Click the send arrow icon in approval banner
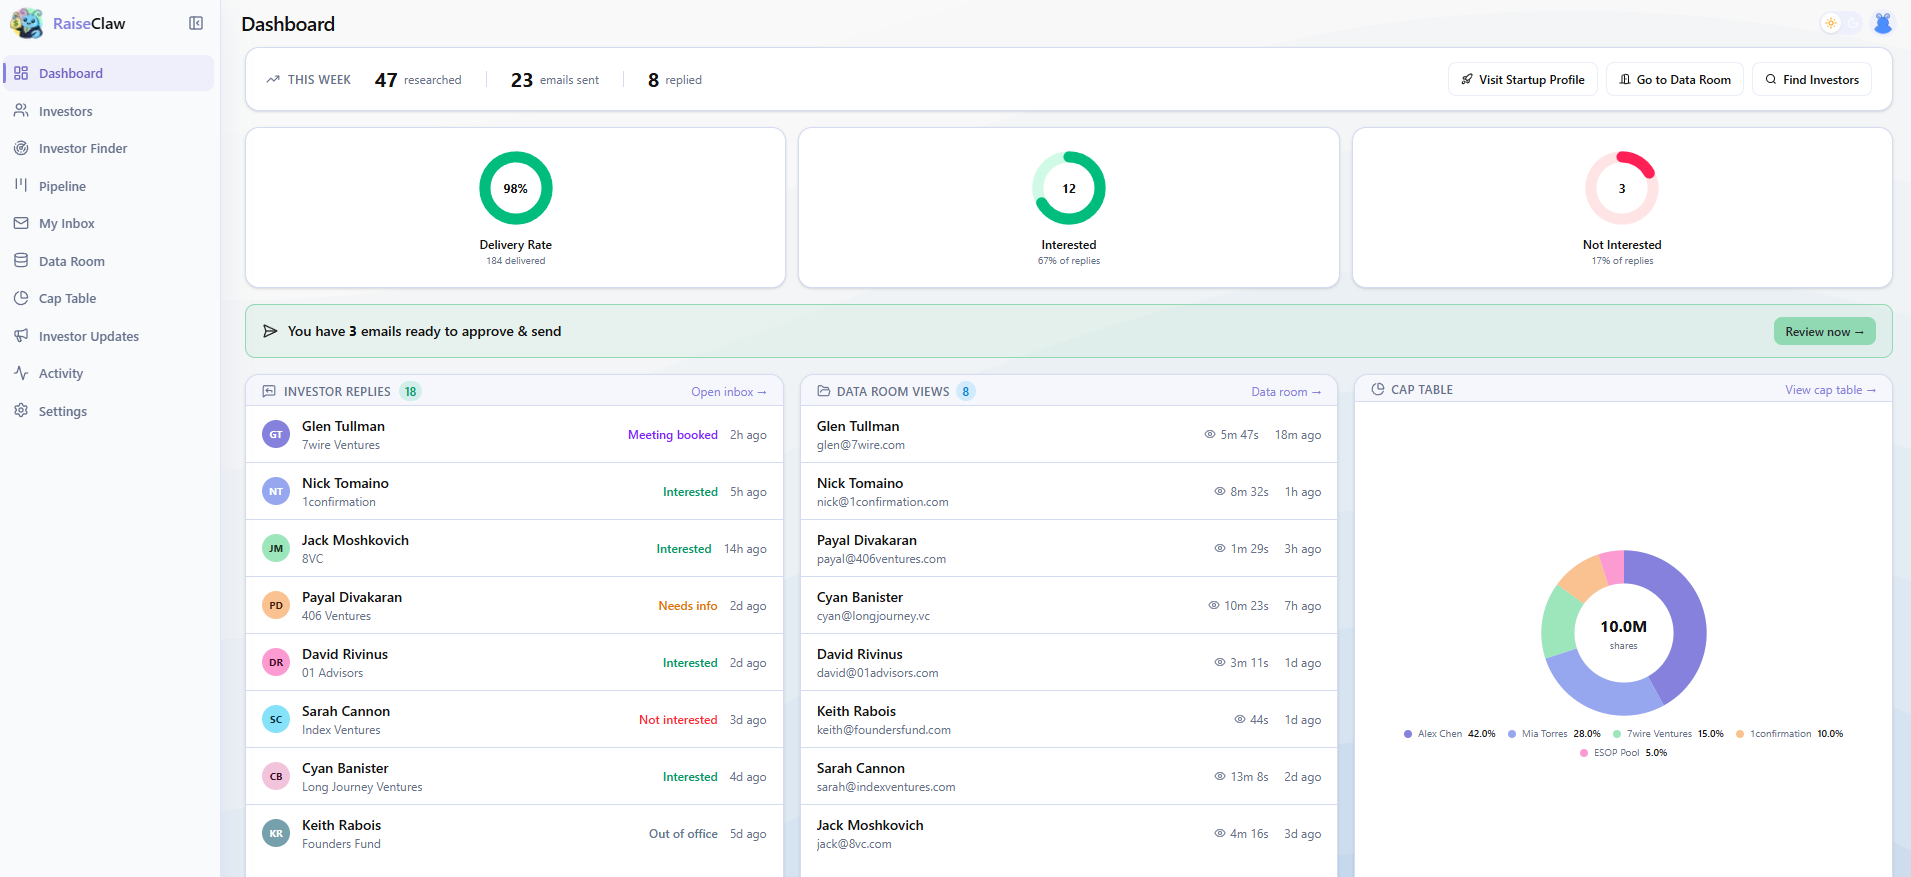This screenshot has height=877, width=1911. [270, 331]
